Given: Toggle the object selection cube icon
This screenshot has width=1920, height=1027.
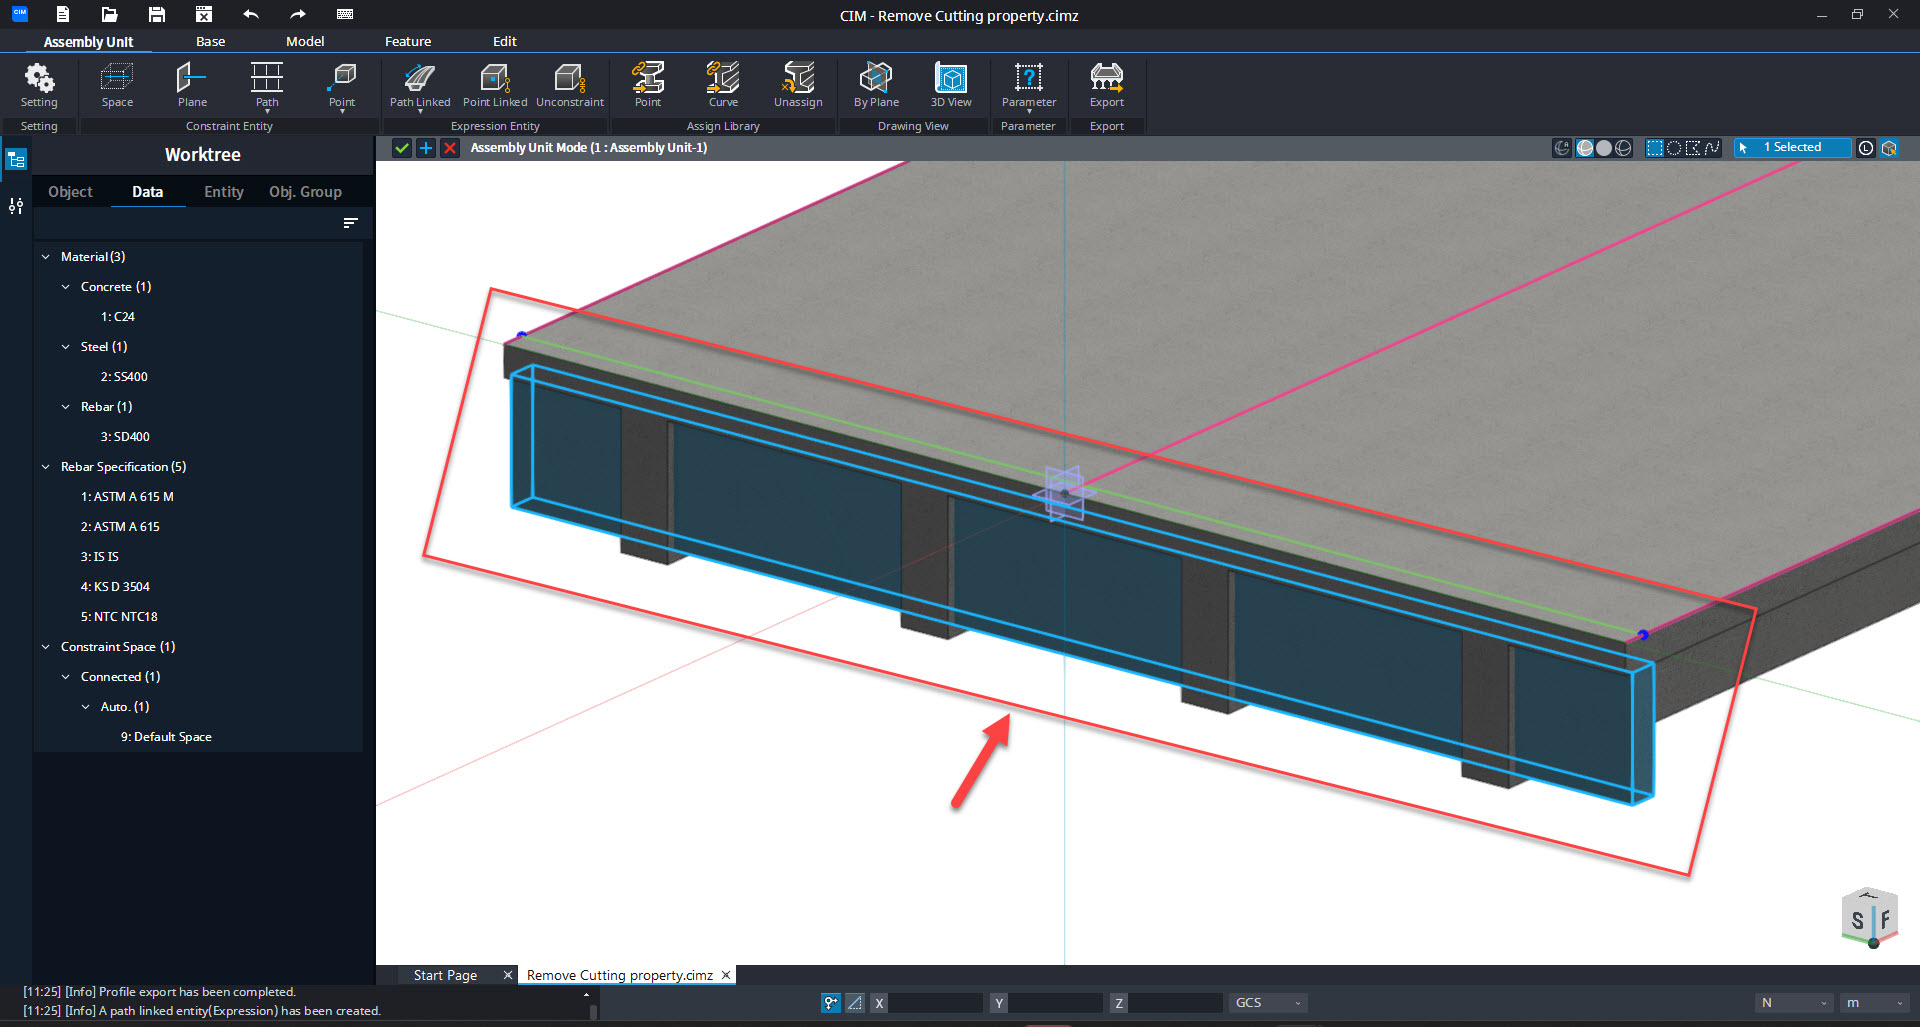Looking at the screenshot, I should (x=1889, y=148).
